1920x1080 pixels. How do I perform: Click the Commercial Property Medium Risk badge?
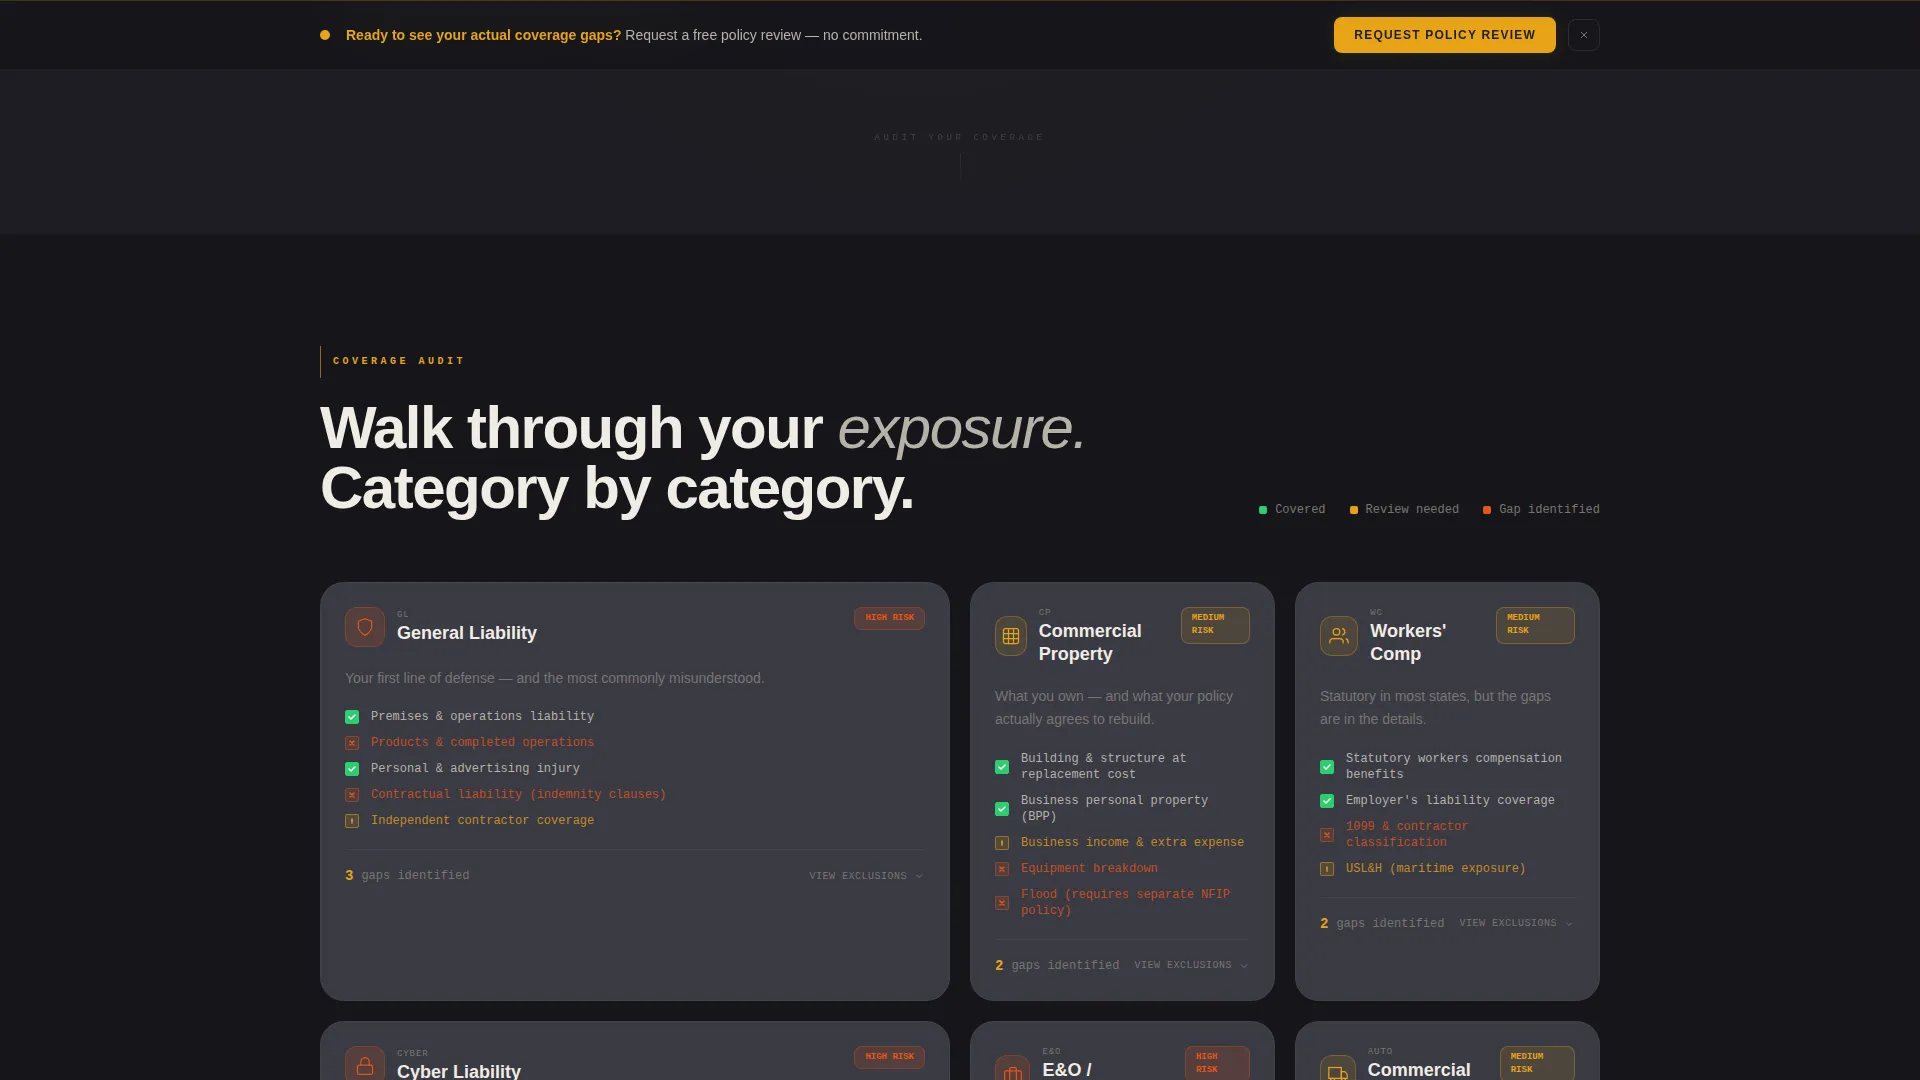(x=1215, y=625)
